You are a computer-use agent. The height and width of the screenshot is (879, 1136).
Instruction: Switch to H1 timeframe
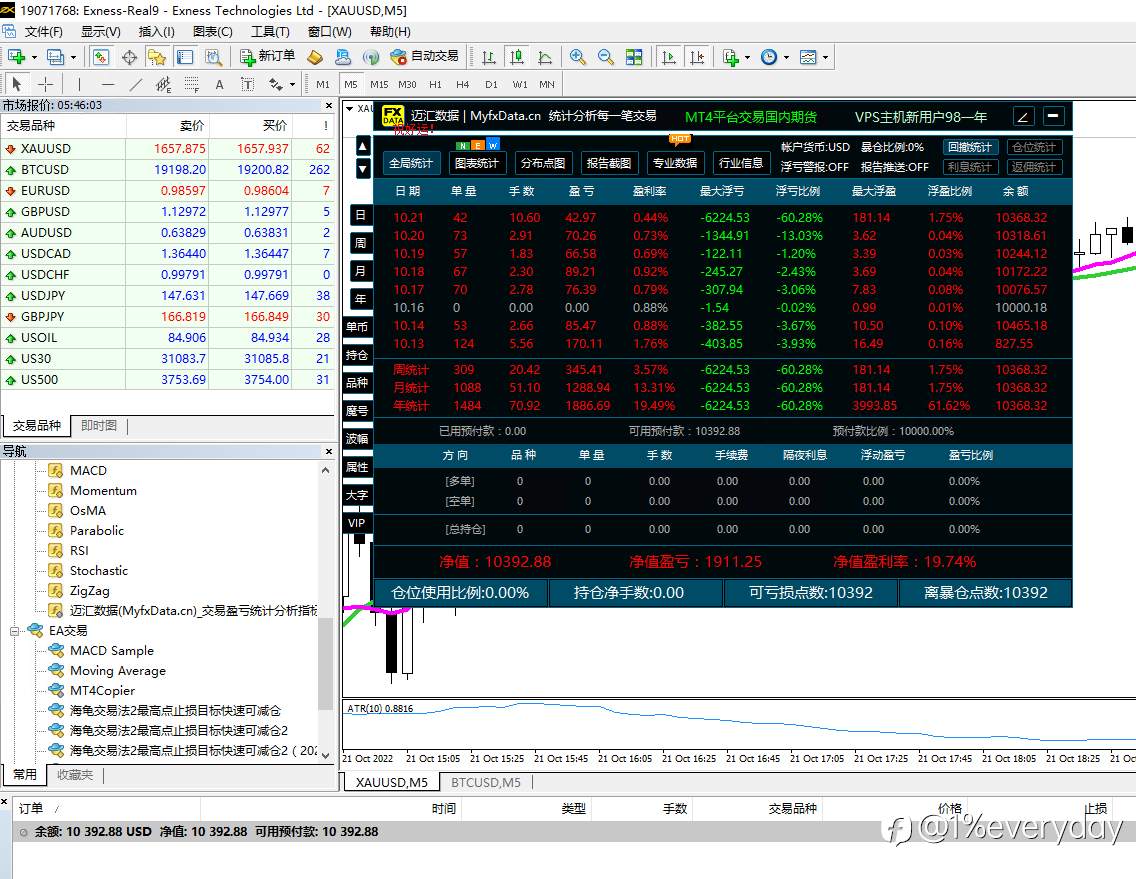click(x=435, y=84)
